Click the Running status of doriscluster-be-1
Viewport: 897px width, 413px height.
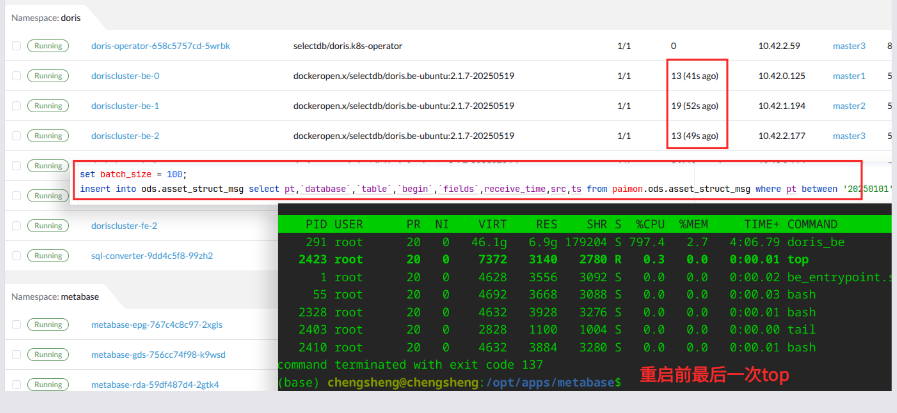[48, 106]
